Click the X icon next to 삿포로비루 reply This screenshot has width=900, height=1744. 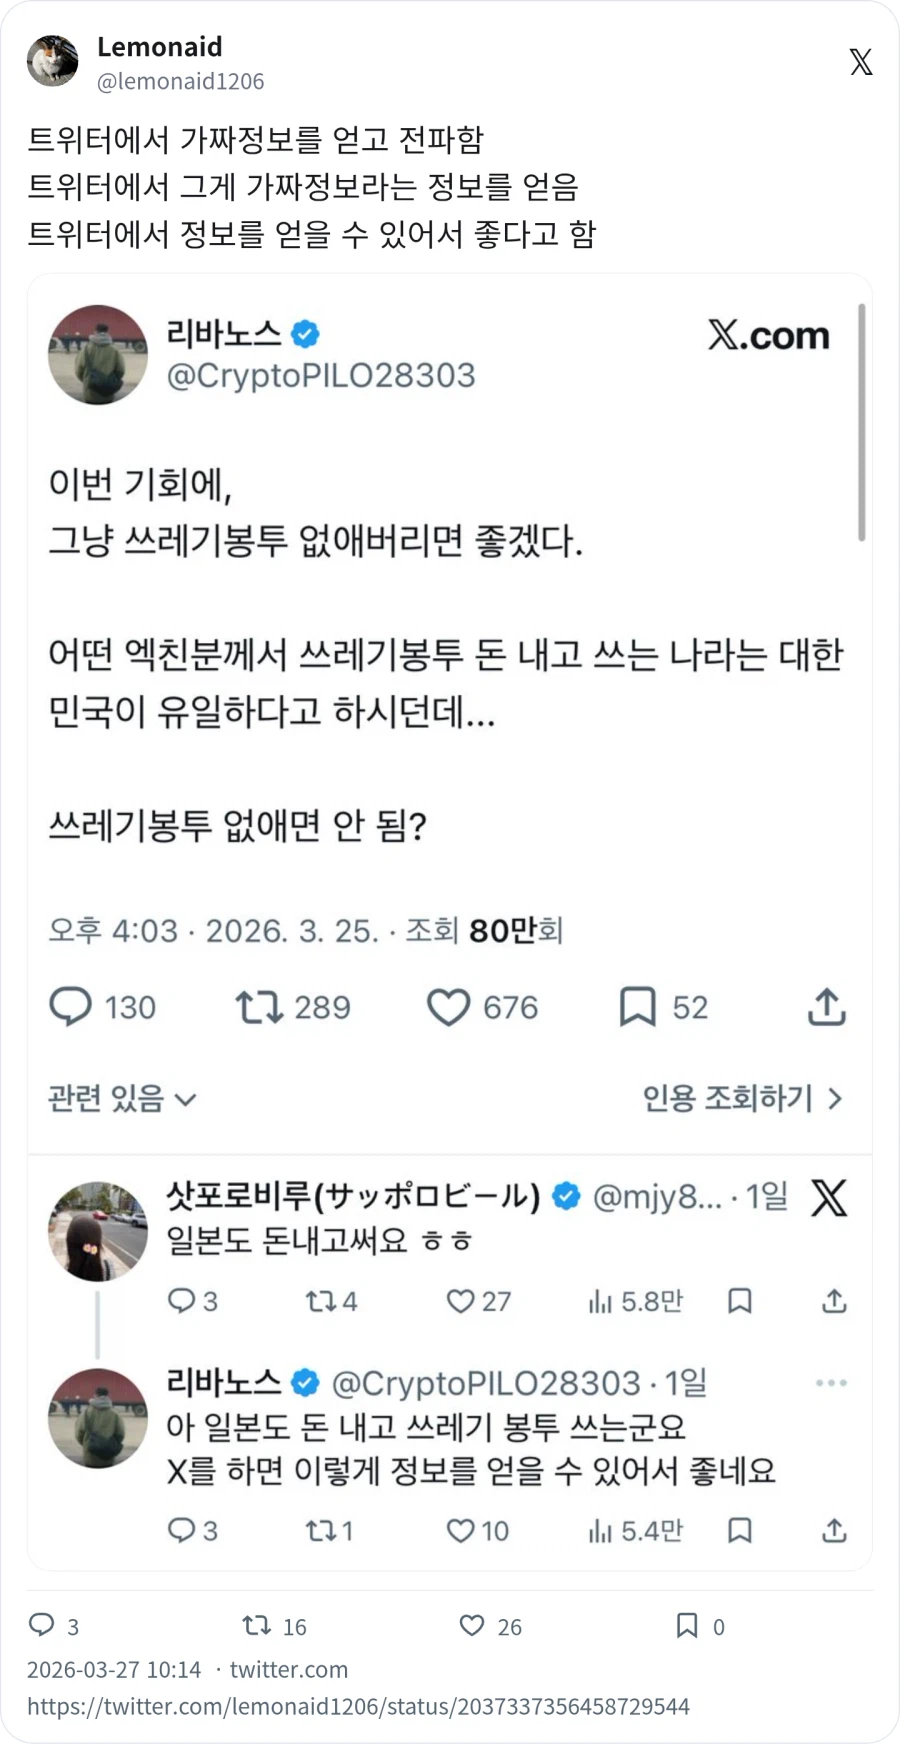827,1198
